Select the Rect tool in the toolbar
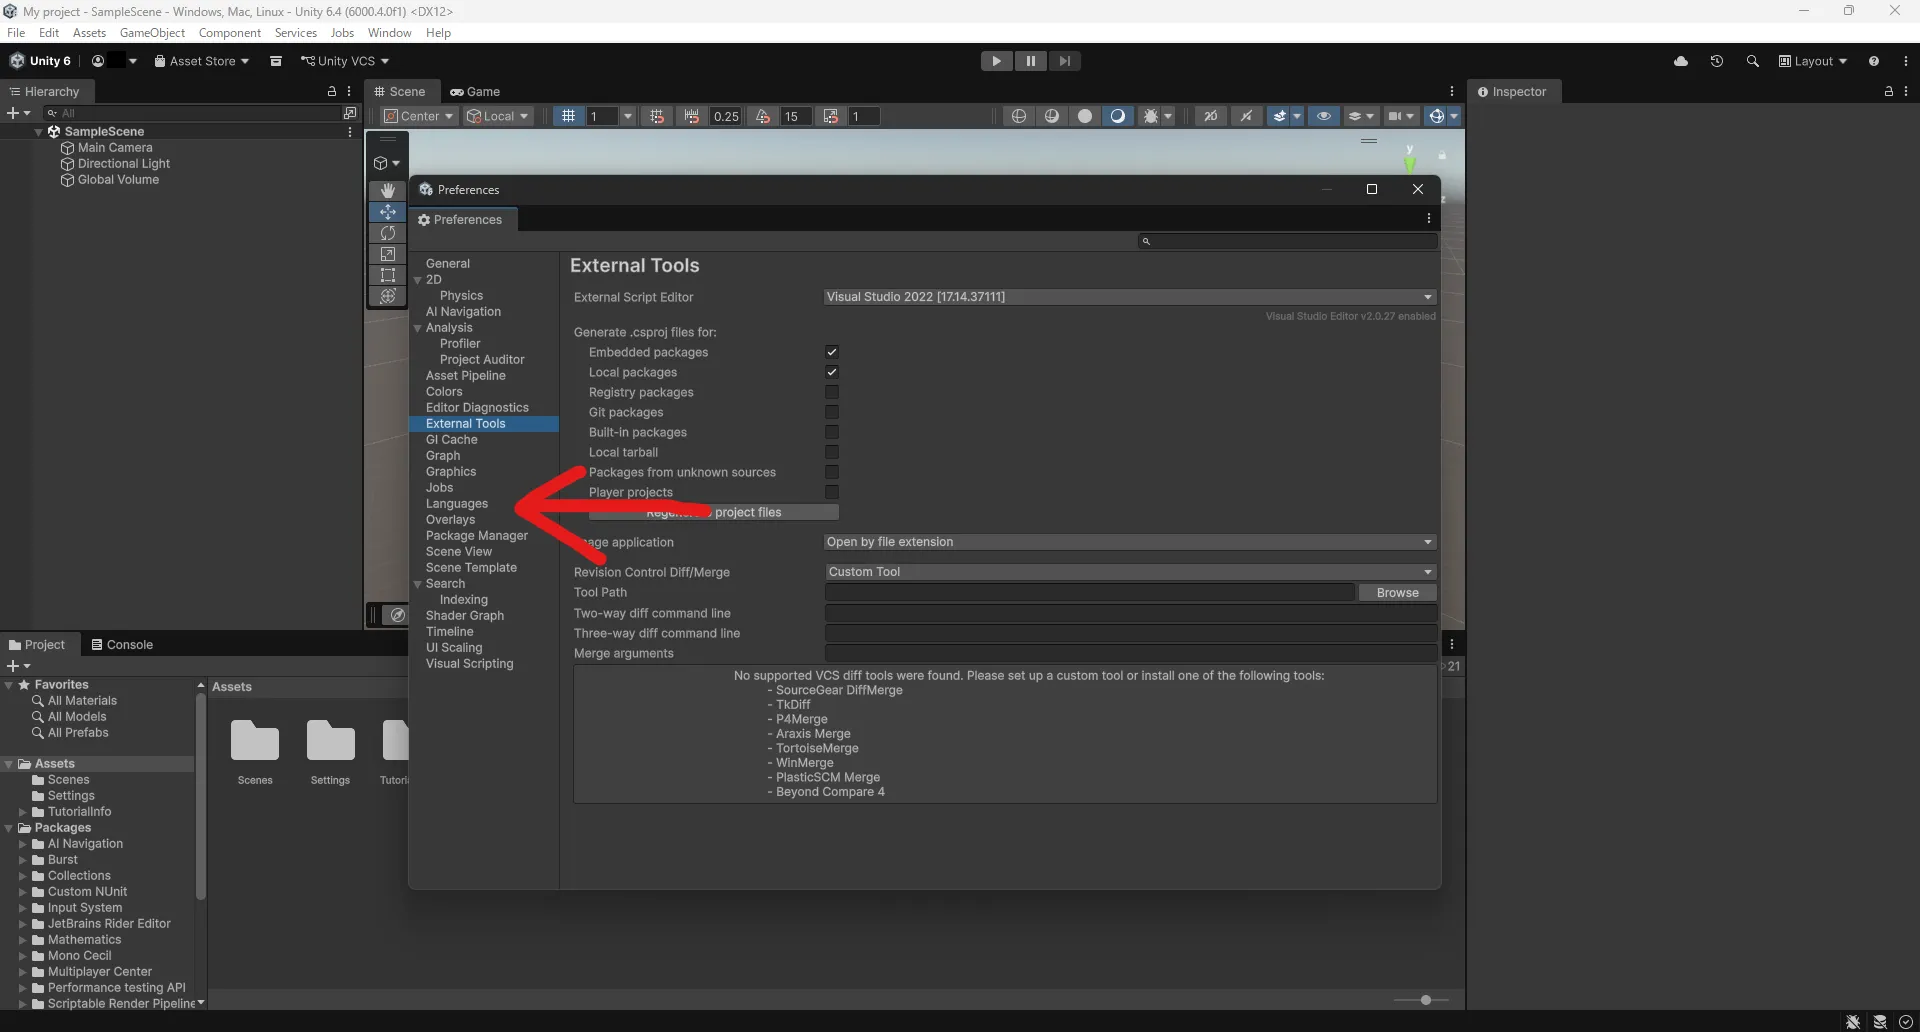This screenshot has height=1032, width=1920. pos(387,275)
